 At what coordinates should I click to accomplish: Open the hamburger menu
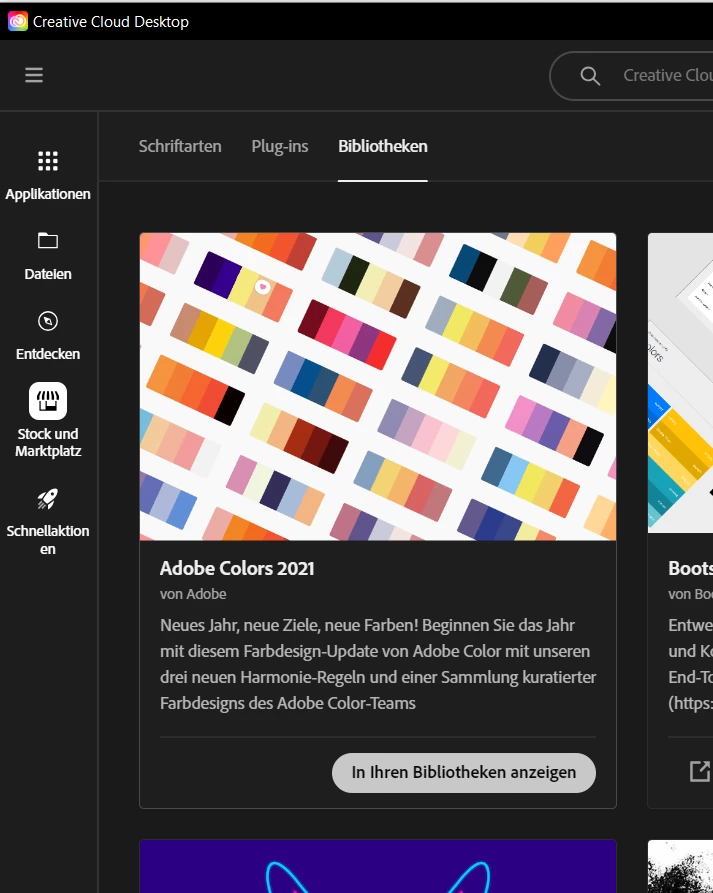[x=34, y=75]
